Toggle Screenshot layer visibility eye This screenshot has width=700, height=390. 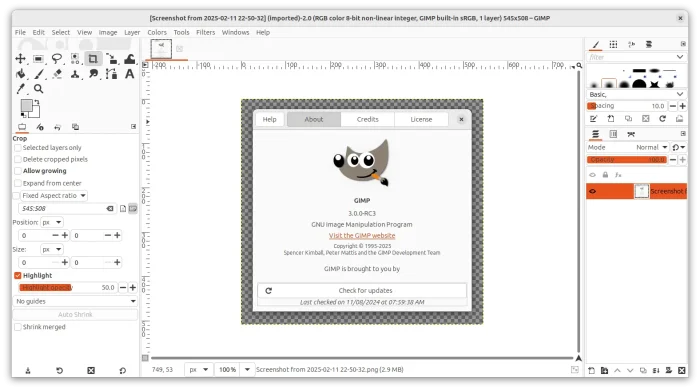[592, 191]
